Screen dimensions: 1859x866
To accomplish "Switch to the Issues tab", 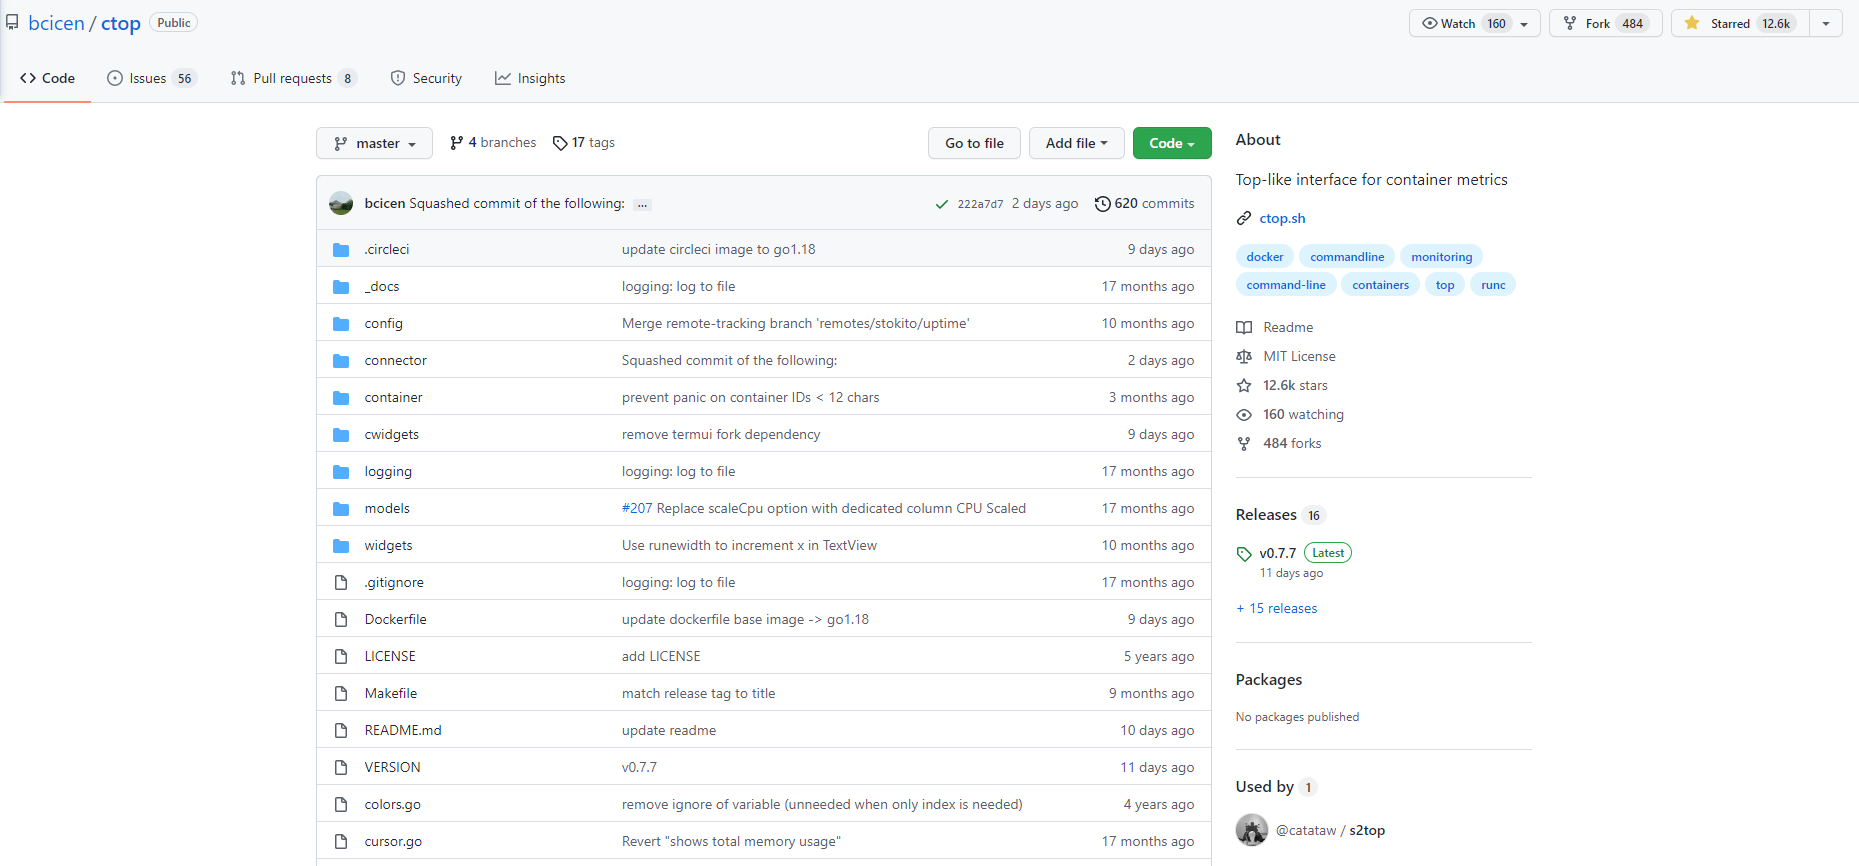I will coord(152,78).
